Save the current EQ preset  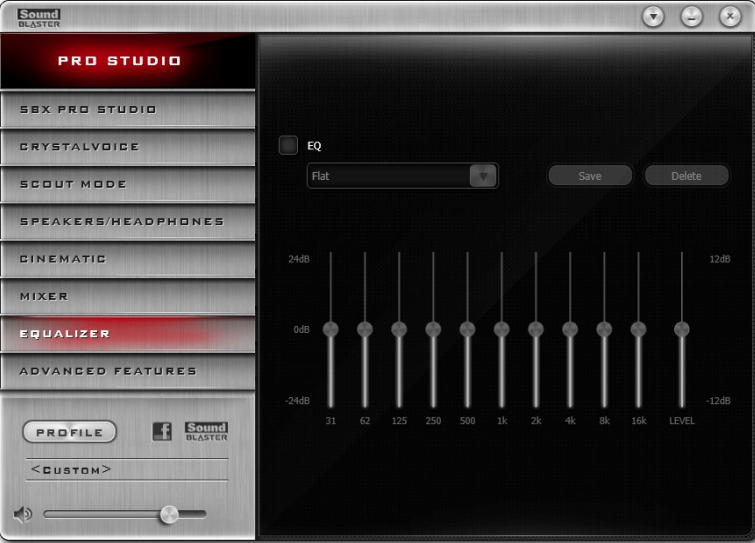[x=590, y=176]
